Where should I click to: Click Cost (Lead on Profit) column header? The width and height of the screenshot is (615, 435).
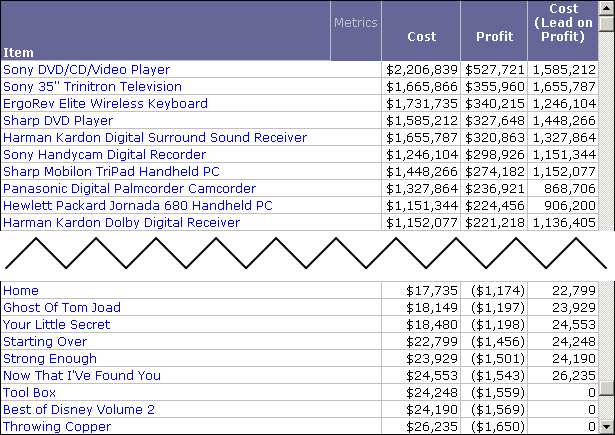pos(564,23)
